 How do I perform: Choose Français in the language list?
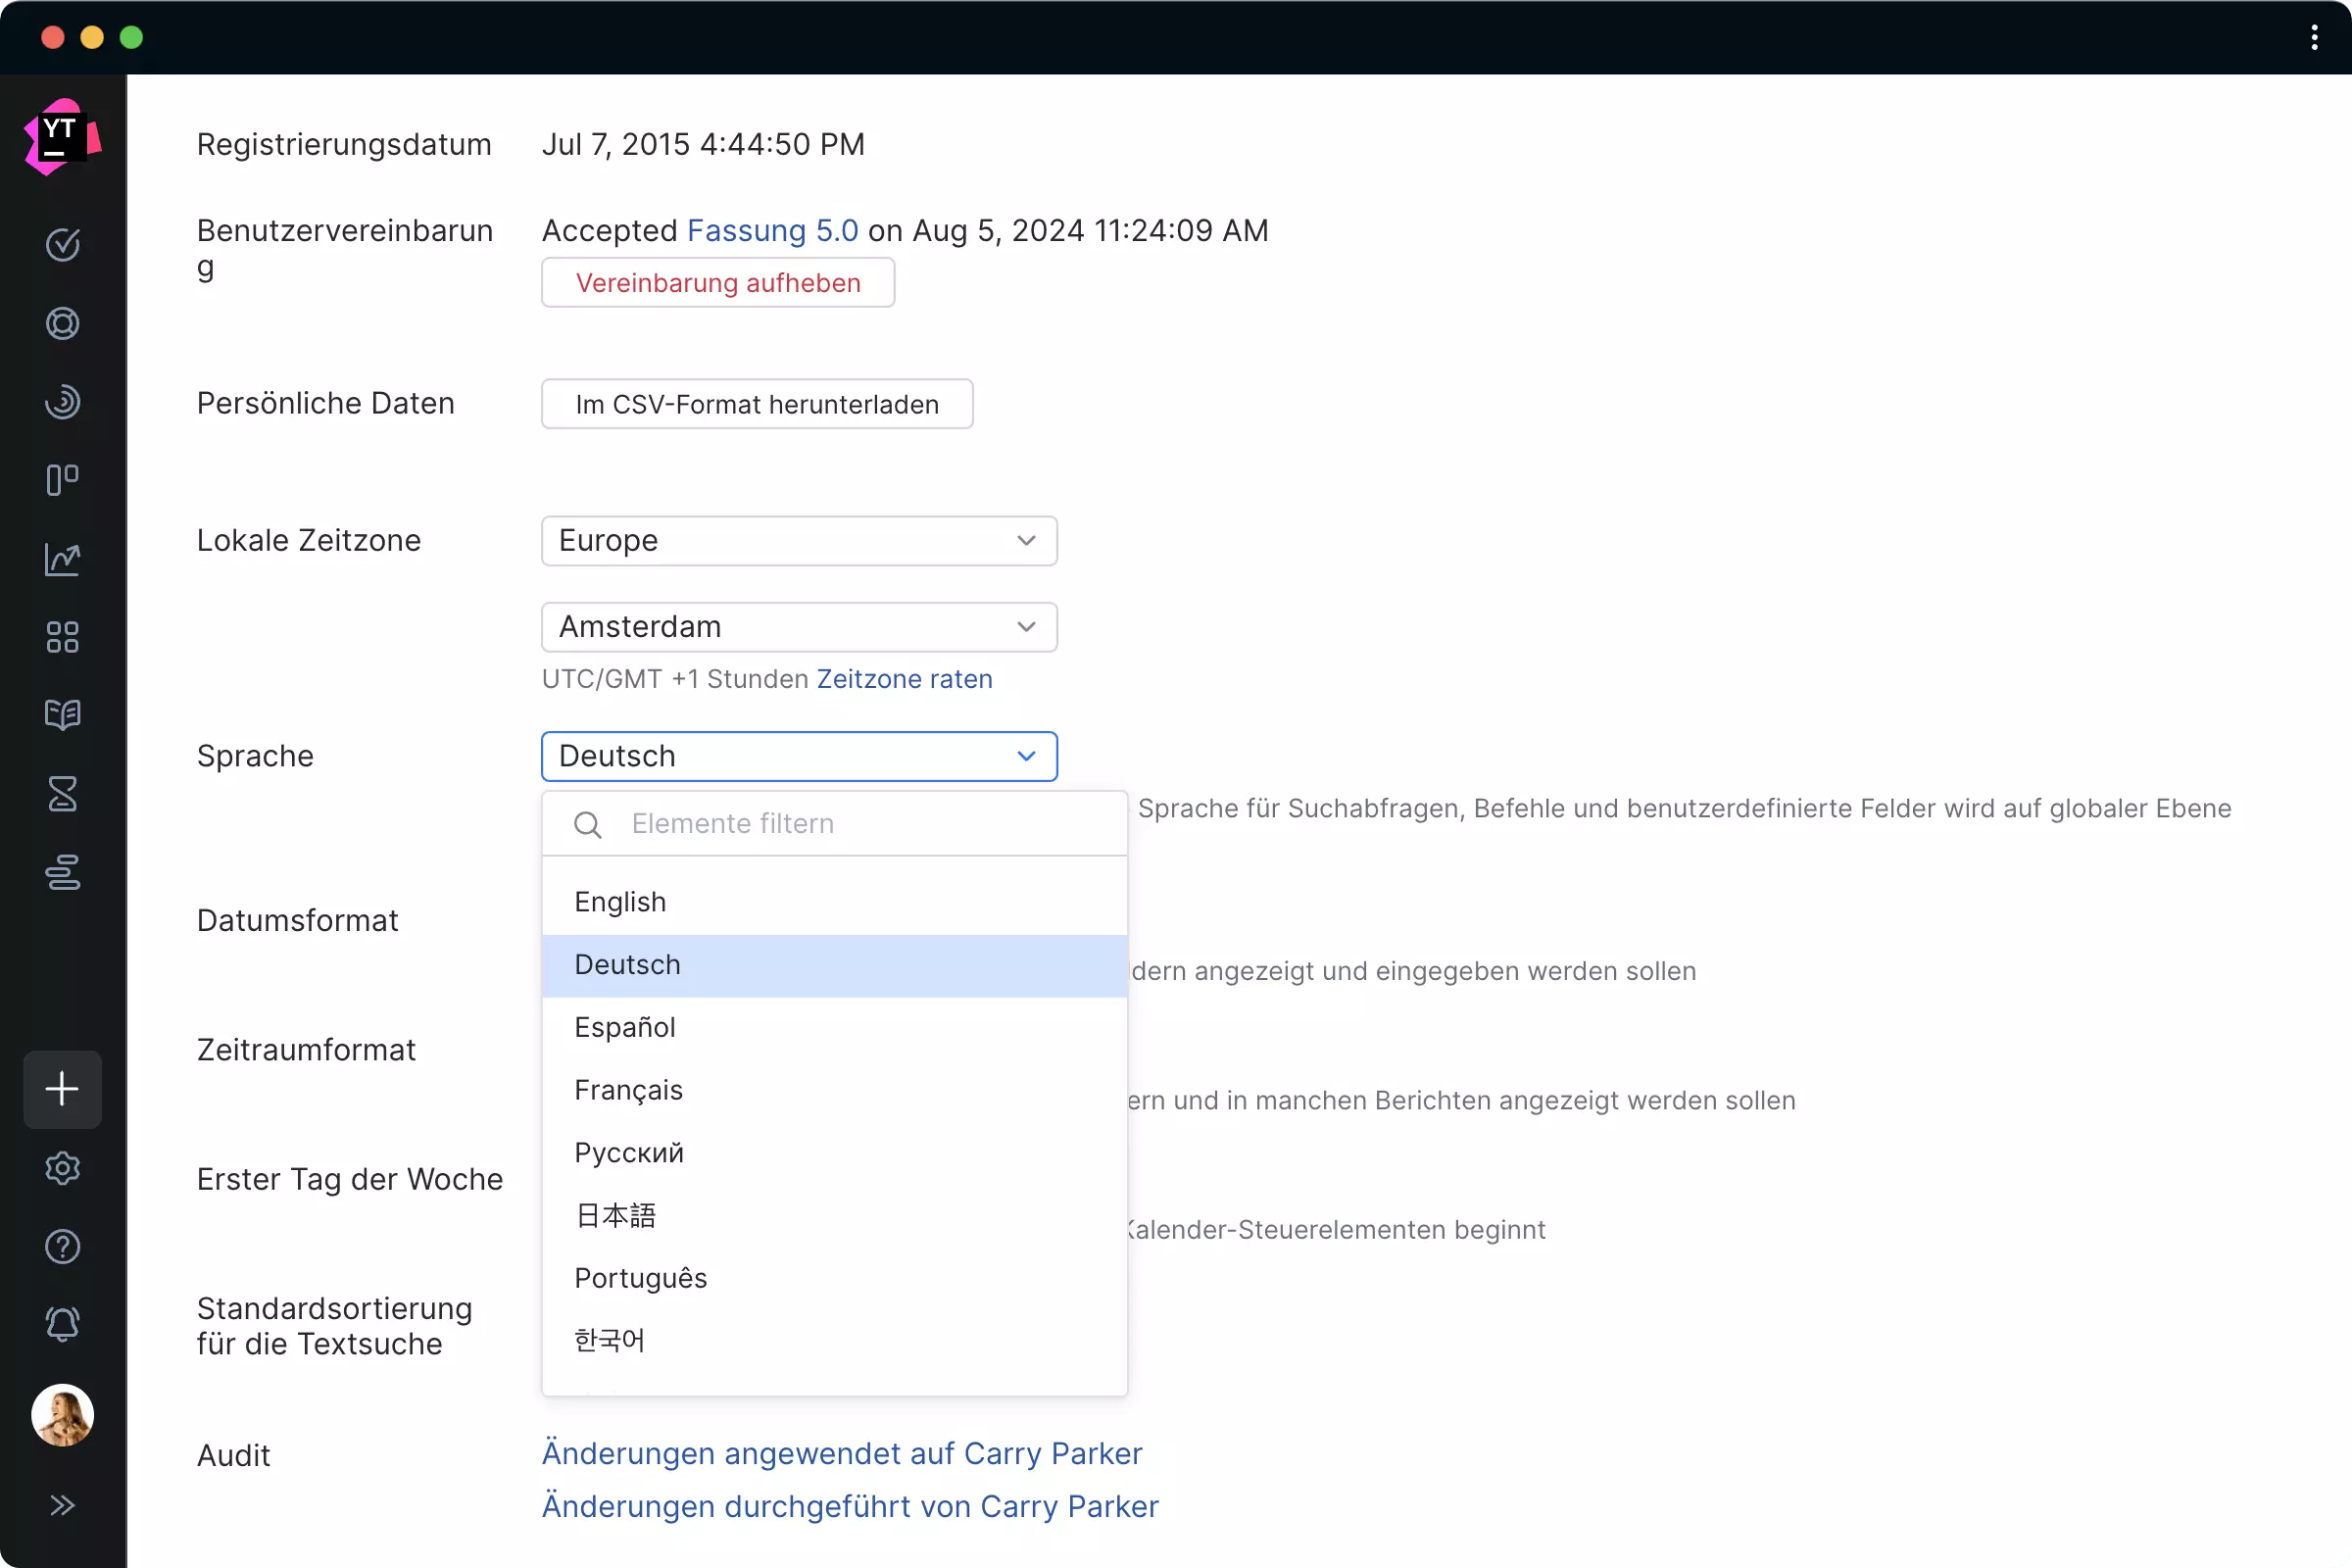click(x=628, y=1090)
